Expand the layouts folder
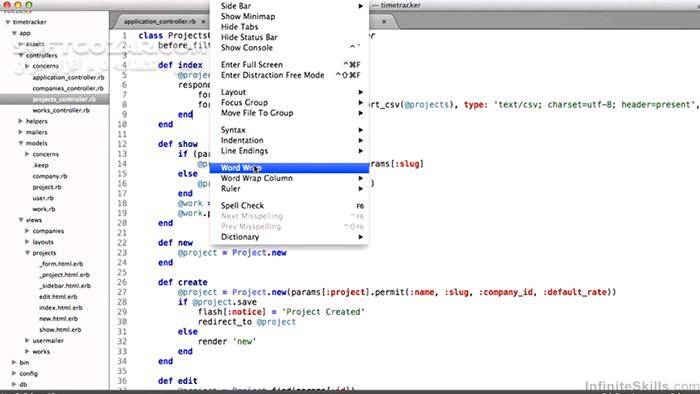Viewport: 700px width, 394px height. [27, 242]
